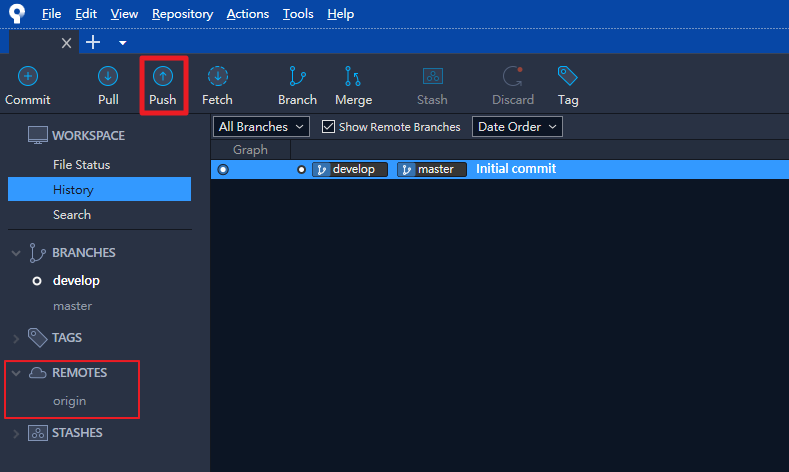789x472 pixels.
Task: Create a new branch with Branch icon
Action: point(297,77)
